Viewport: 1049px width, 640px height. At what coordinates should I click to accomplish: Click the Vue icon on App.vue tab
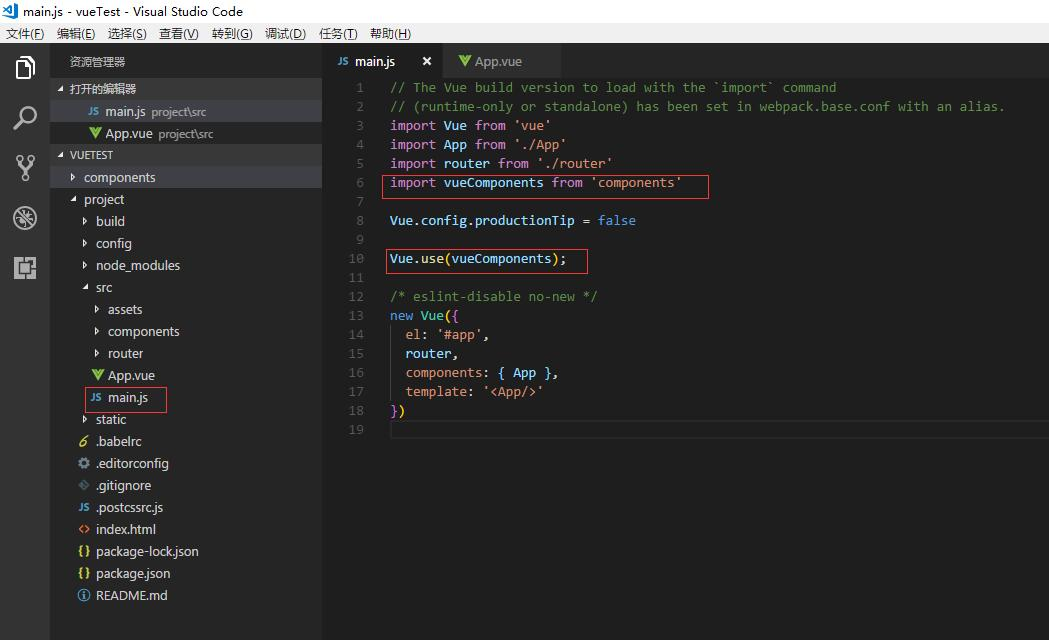click(x=465, y=60)
